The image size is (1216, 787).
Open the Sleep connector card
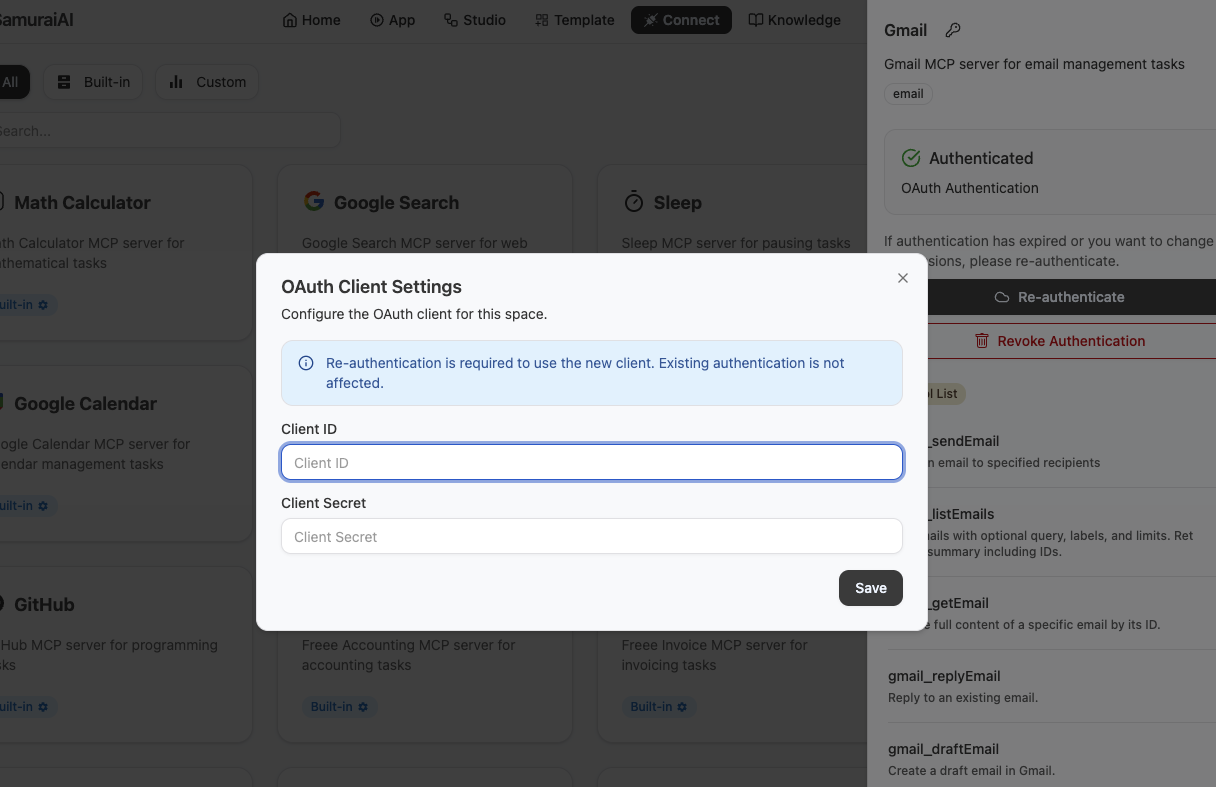(x=730, y=210)
